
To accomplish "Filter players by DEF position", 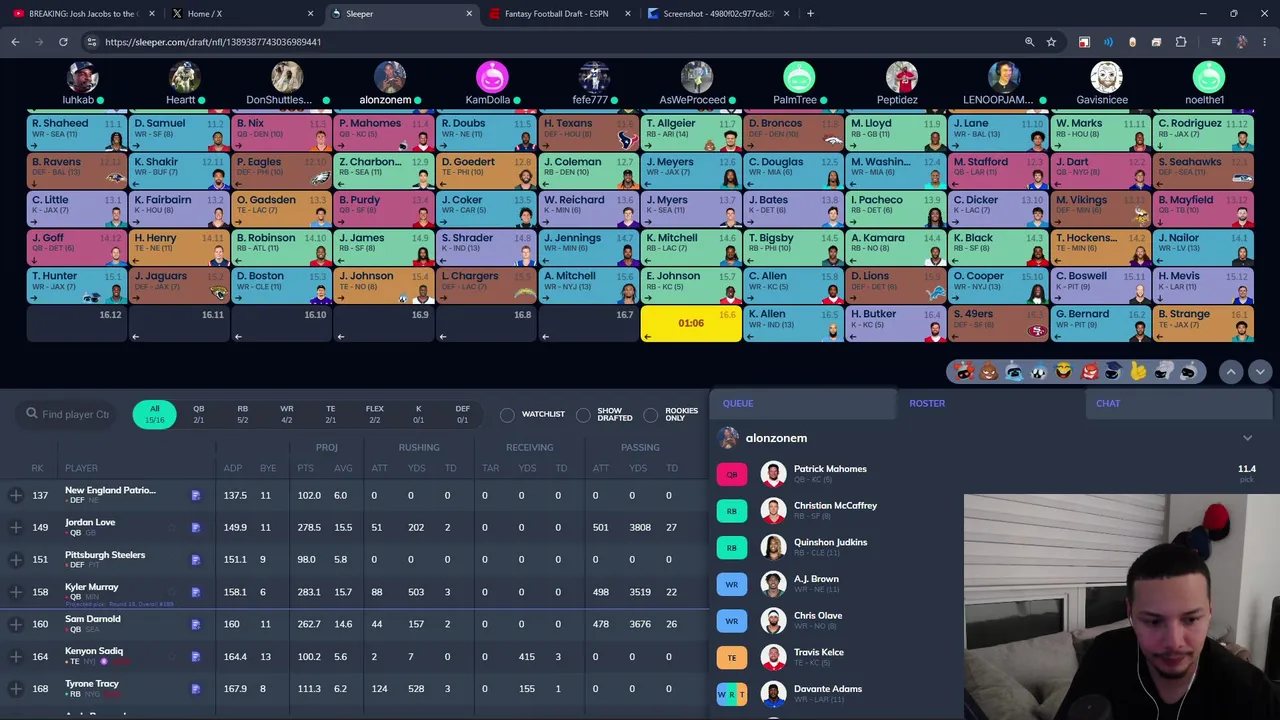I will tap(462, 414).
